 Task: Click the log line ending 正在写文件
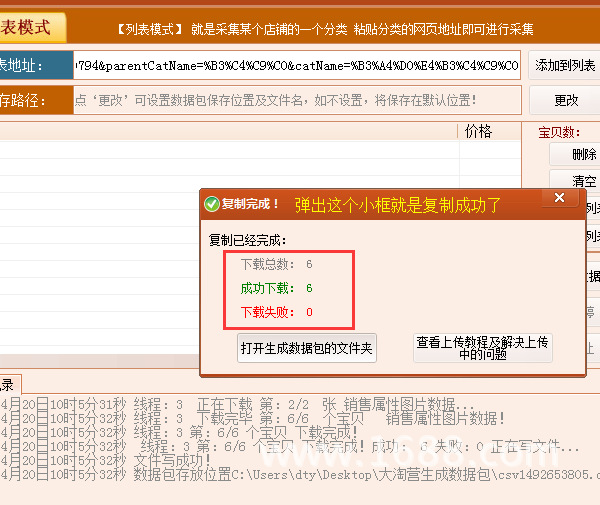pos(290,446)
